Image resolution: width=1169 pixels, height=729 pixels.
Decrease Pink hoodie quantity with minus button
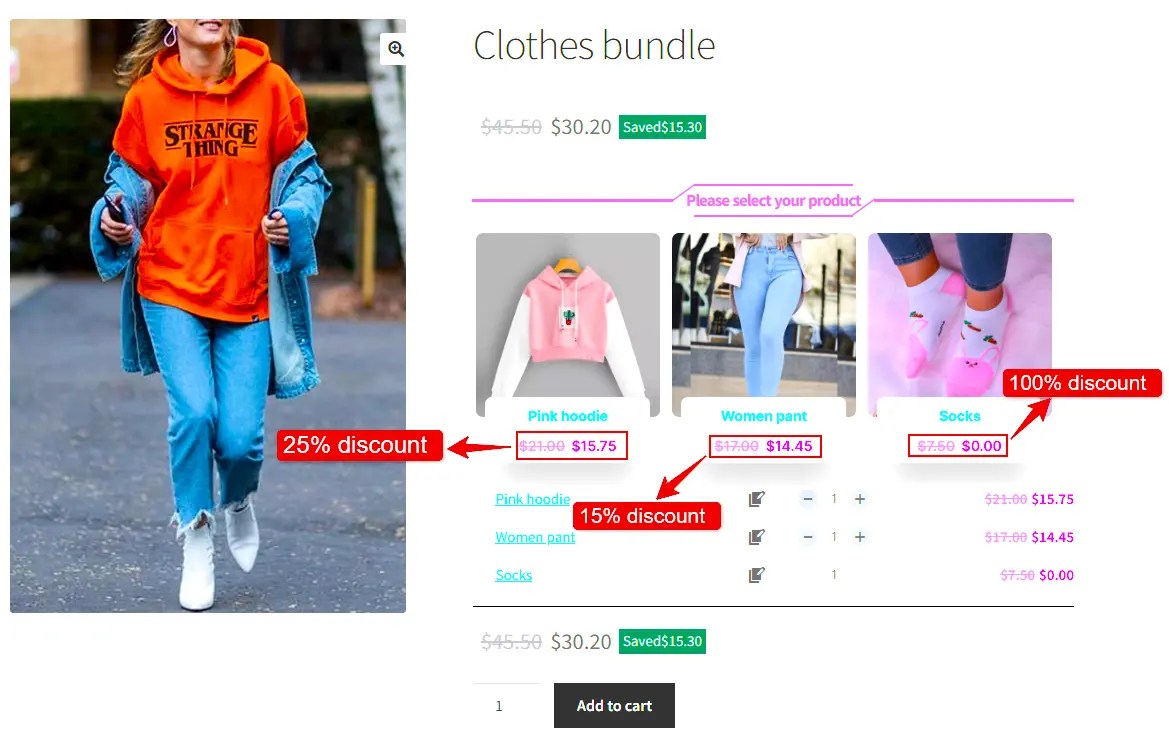(807, 499)
